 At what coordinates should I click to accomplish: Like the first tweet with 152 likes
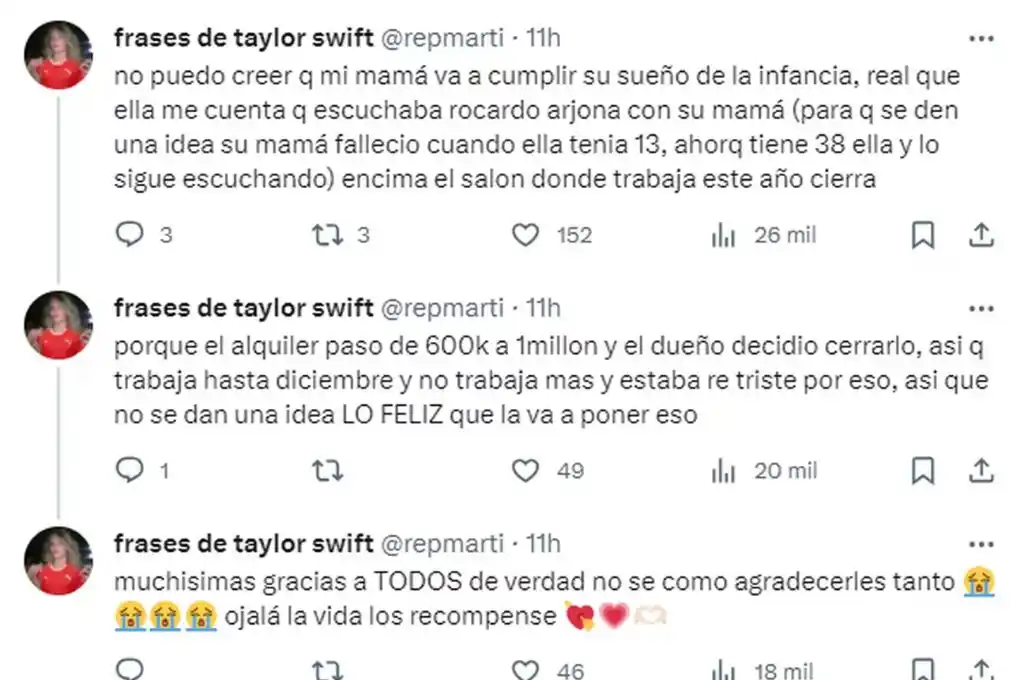coord(526,235)
